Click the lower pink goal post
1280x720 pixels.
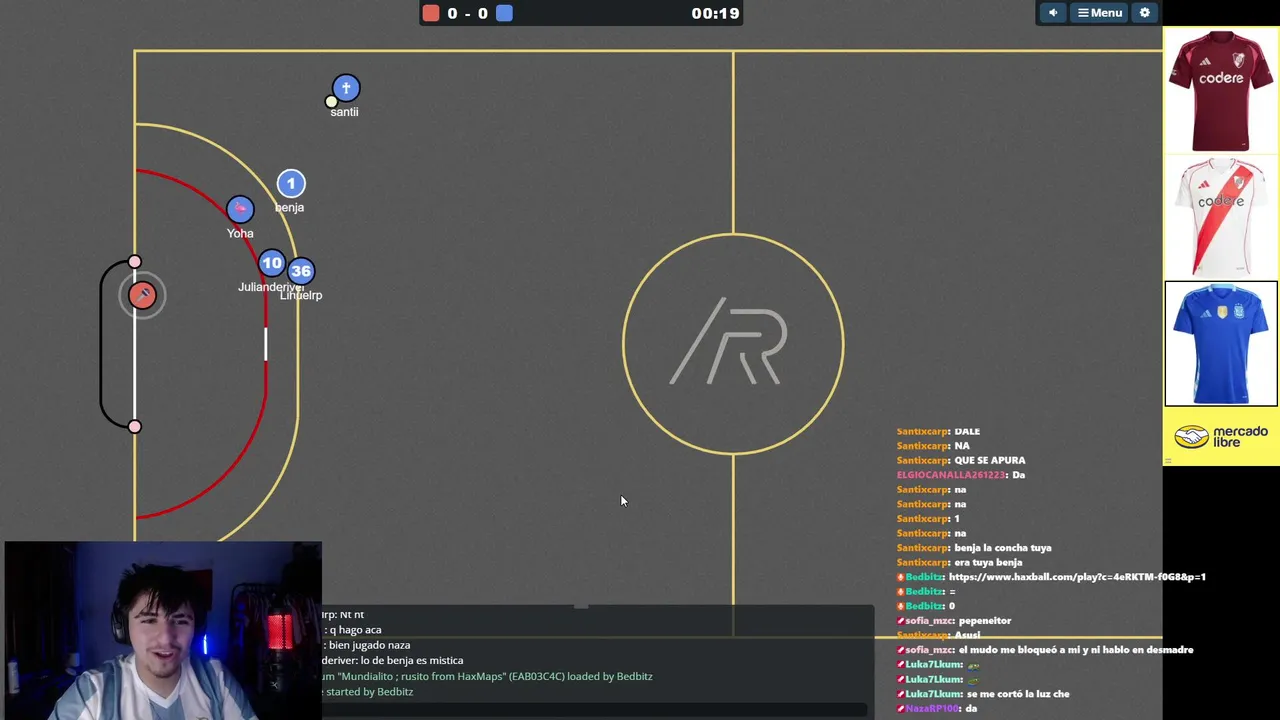(x=135, y=427)
